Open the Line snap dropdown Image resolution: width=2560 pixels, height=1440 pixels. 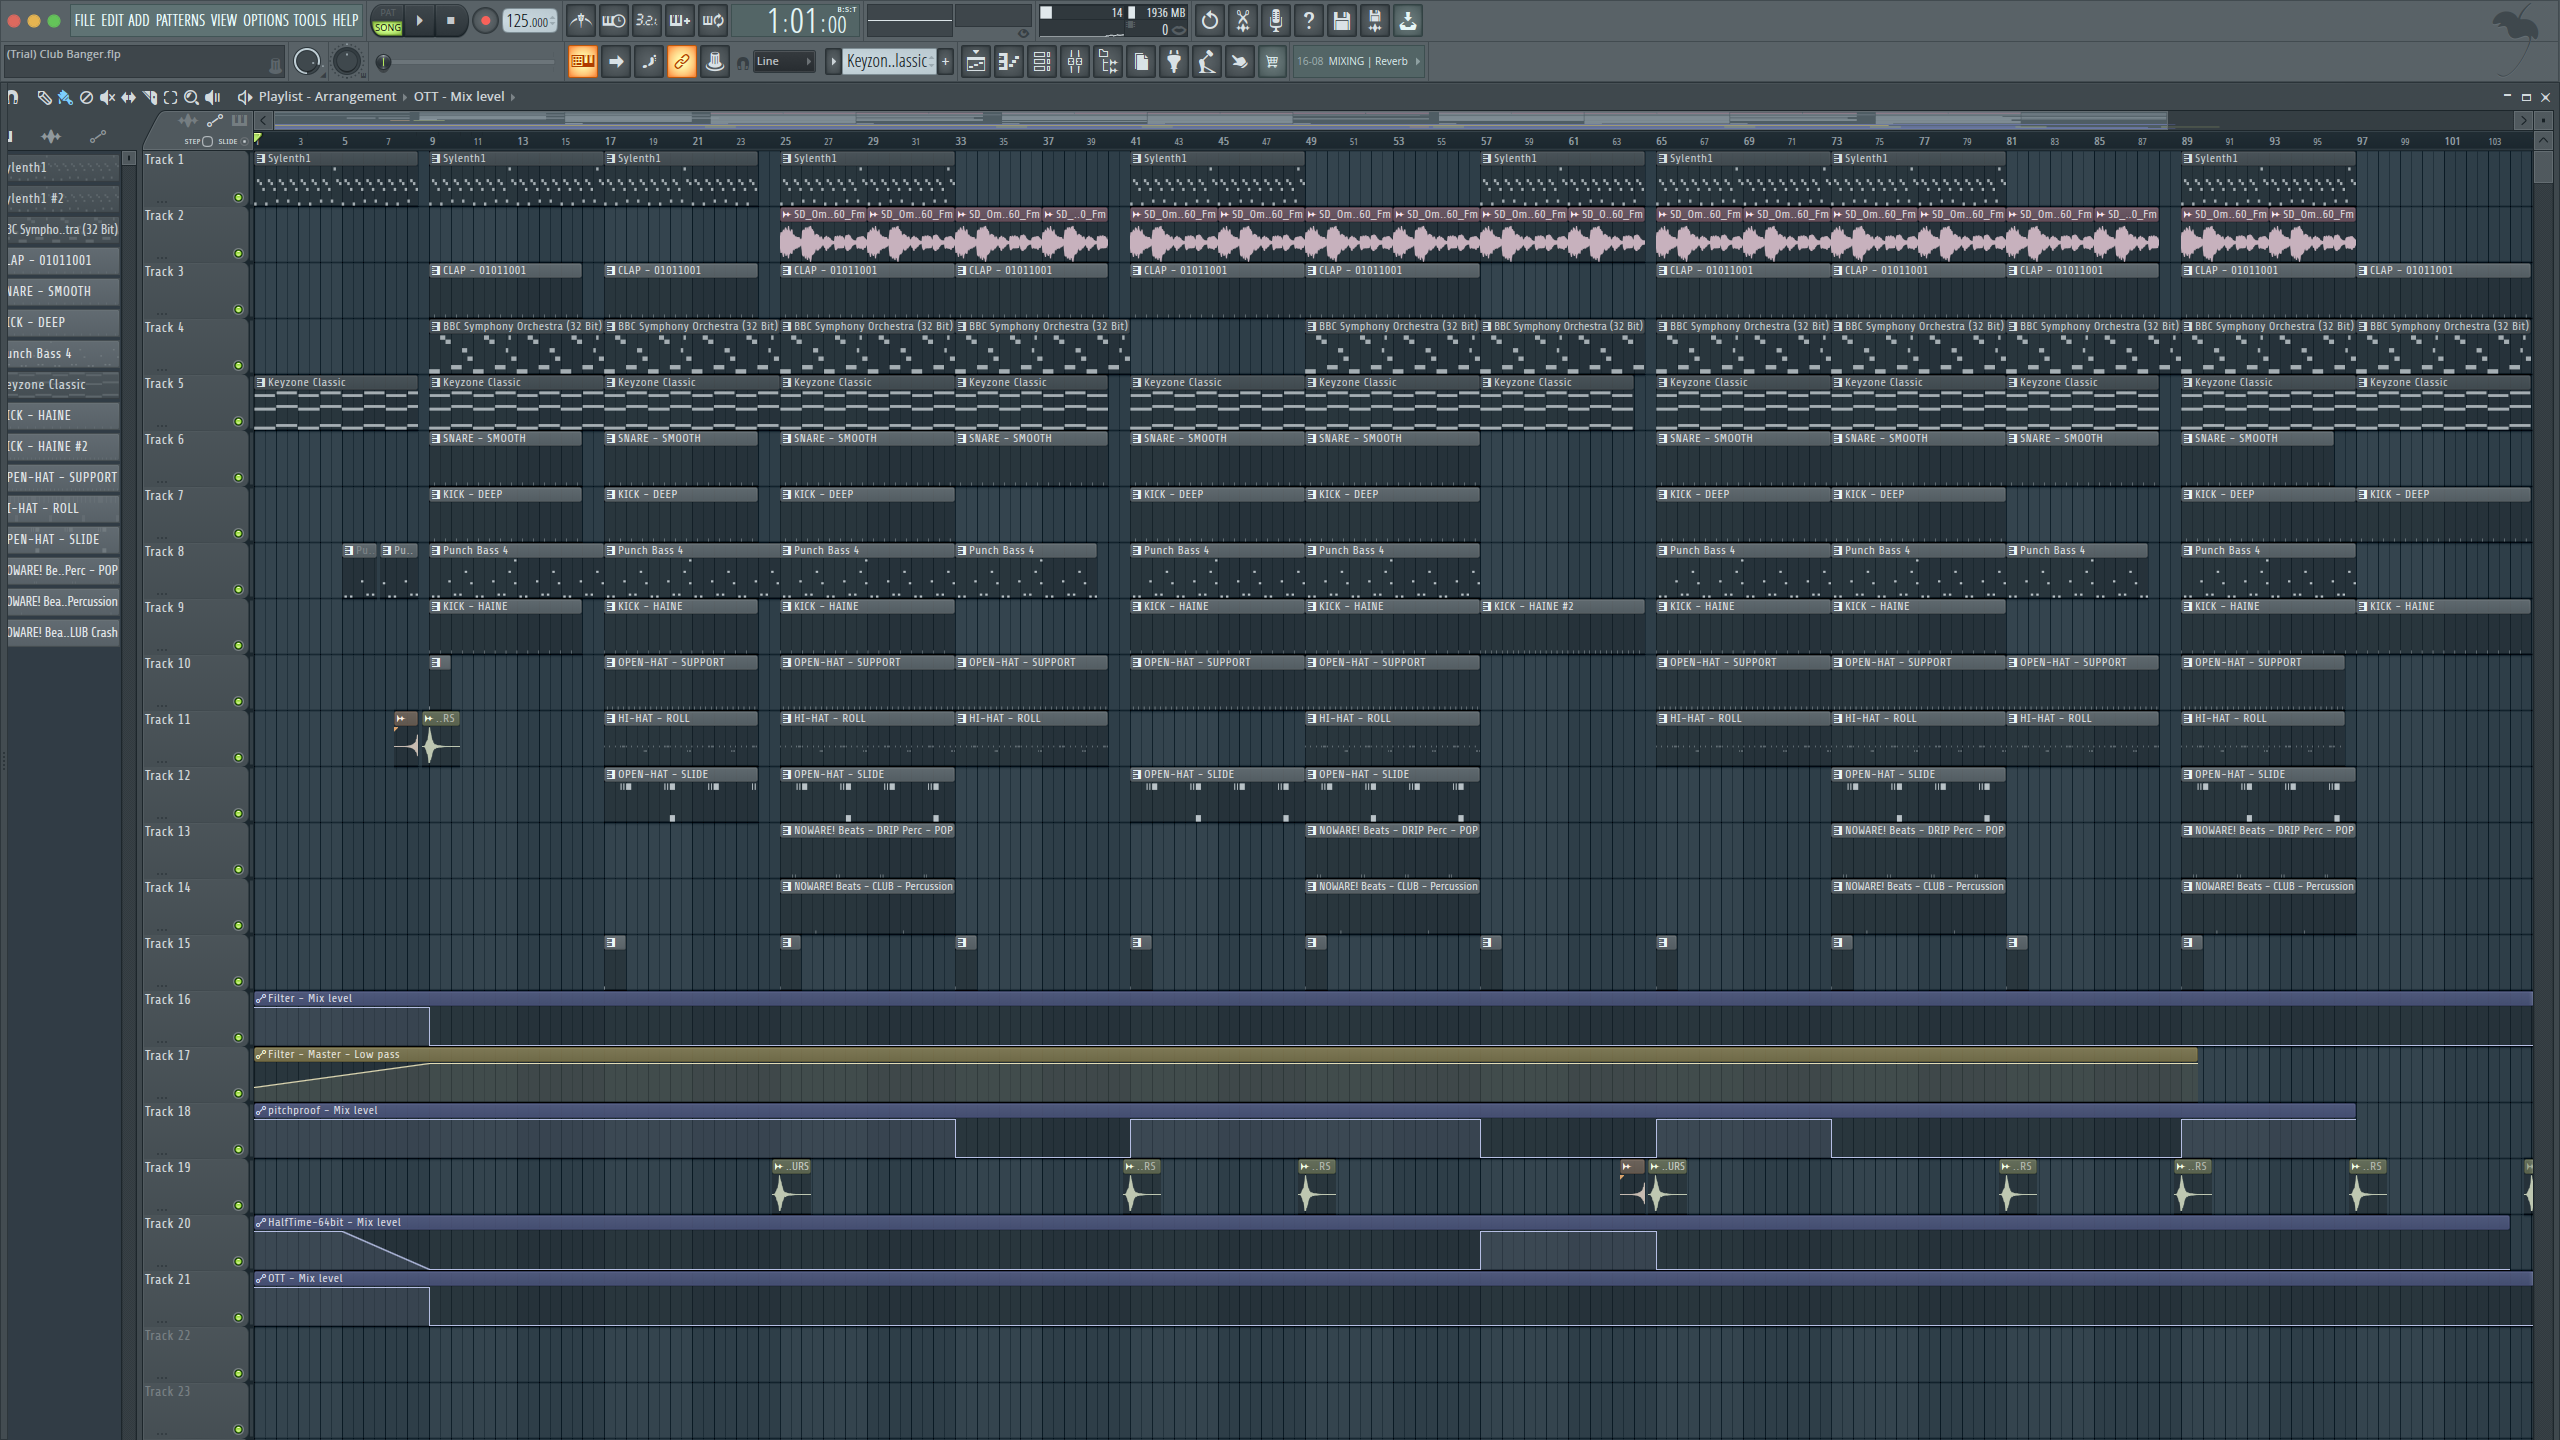tap(784, 62)
